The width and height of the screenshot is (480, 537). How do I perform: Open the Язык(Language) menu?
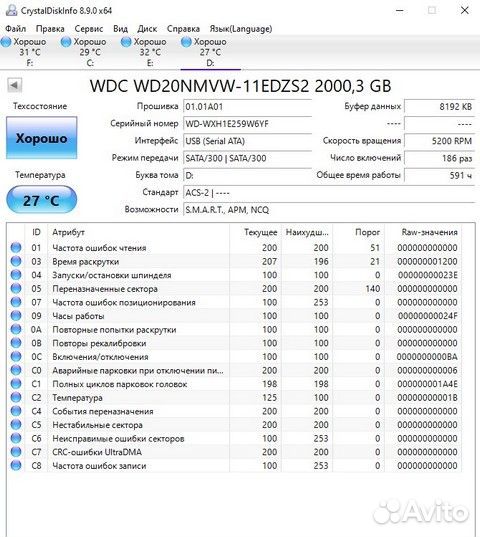point(241,29)
